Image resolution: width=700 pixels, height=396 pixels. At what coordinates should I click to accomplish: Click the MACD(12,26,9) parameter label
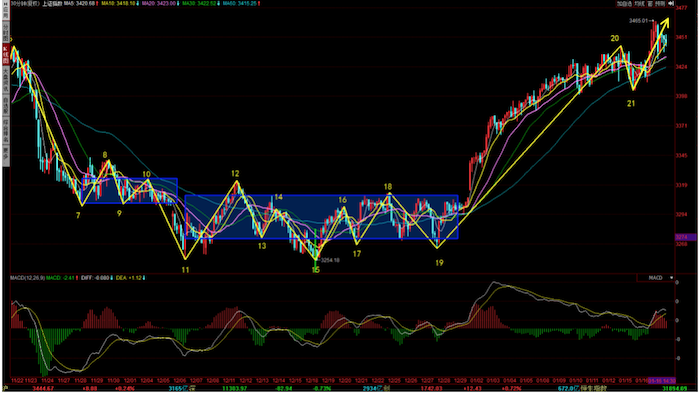point(28,278)
